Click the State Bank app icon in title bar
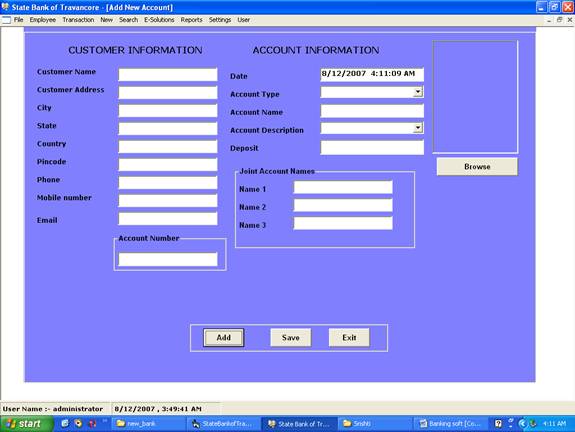 [x=5, y=7]
